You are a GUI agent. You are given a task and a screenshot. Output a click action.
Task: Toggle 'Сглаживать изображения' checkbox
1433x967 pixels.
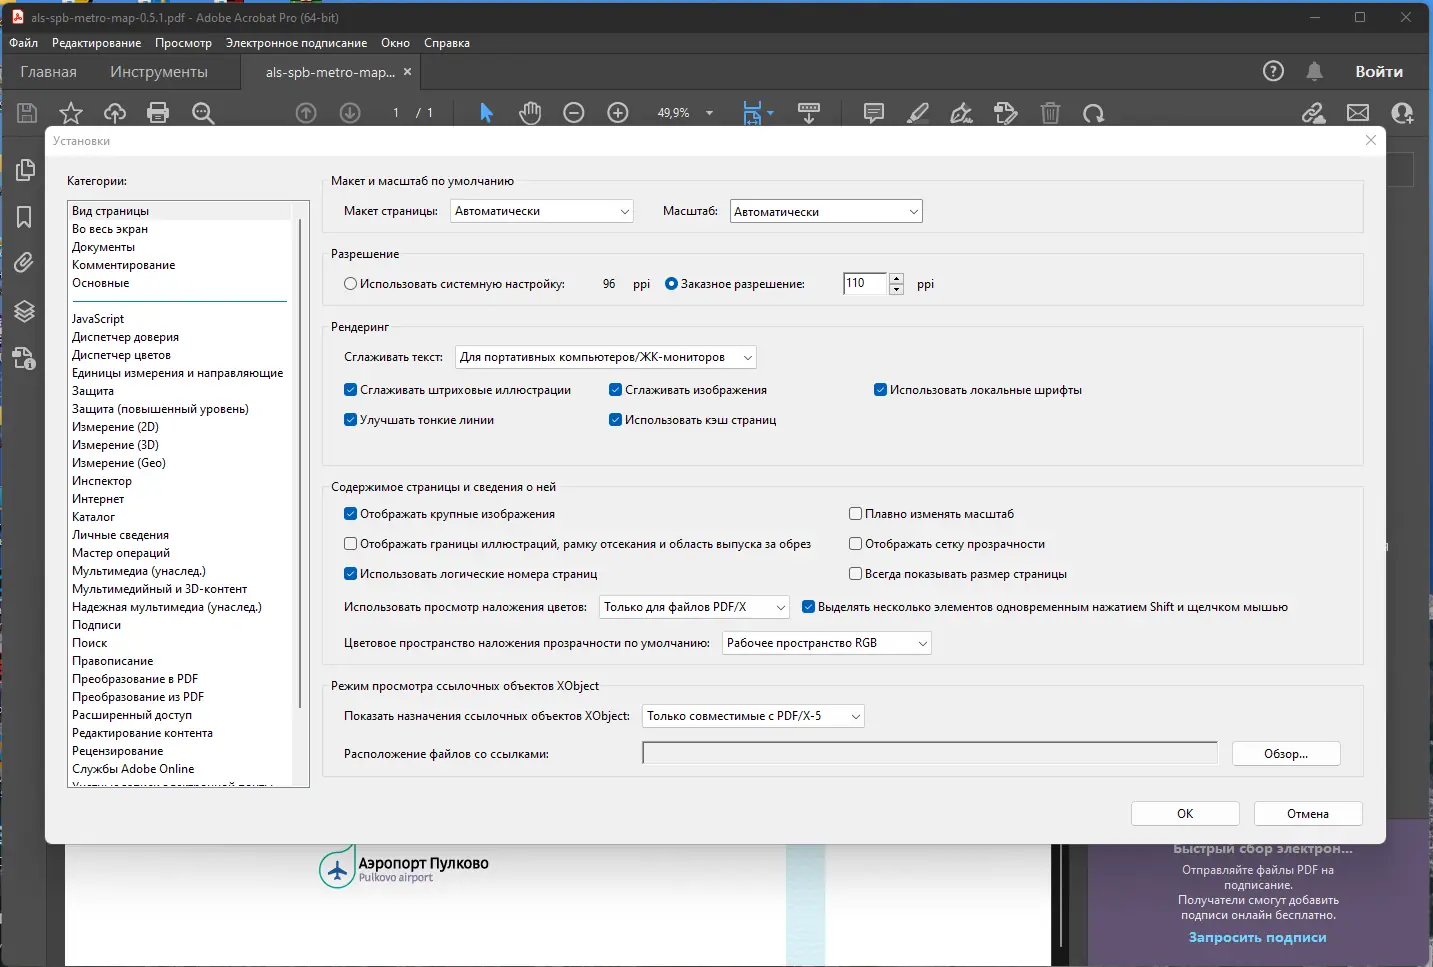pos(615,390)
